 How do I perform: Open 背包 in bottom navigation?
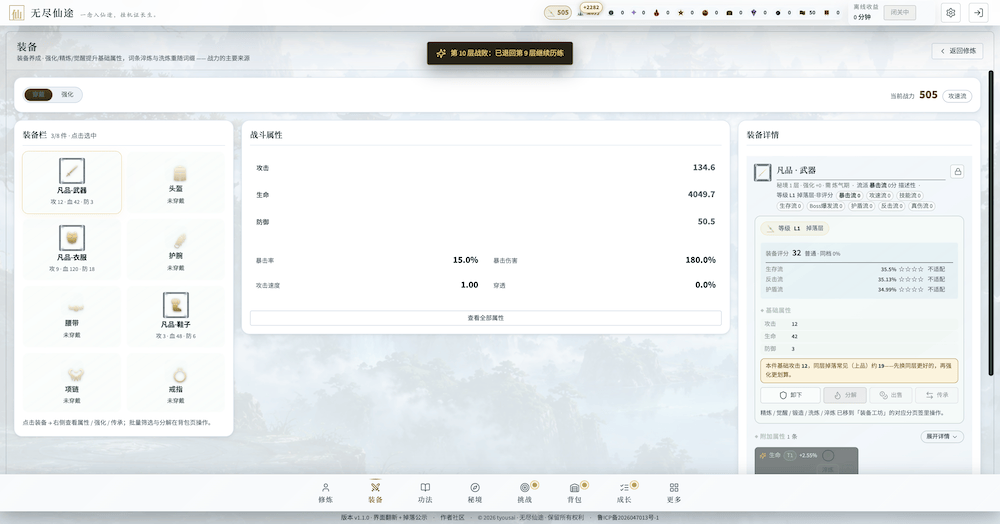(x=574, y=493)
